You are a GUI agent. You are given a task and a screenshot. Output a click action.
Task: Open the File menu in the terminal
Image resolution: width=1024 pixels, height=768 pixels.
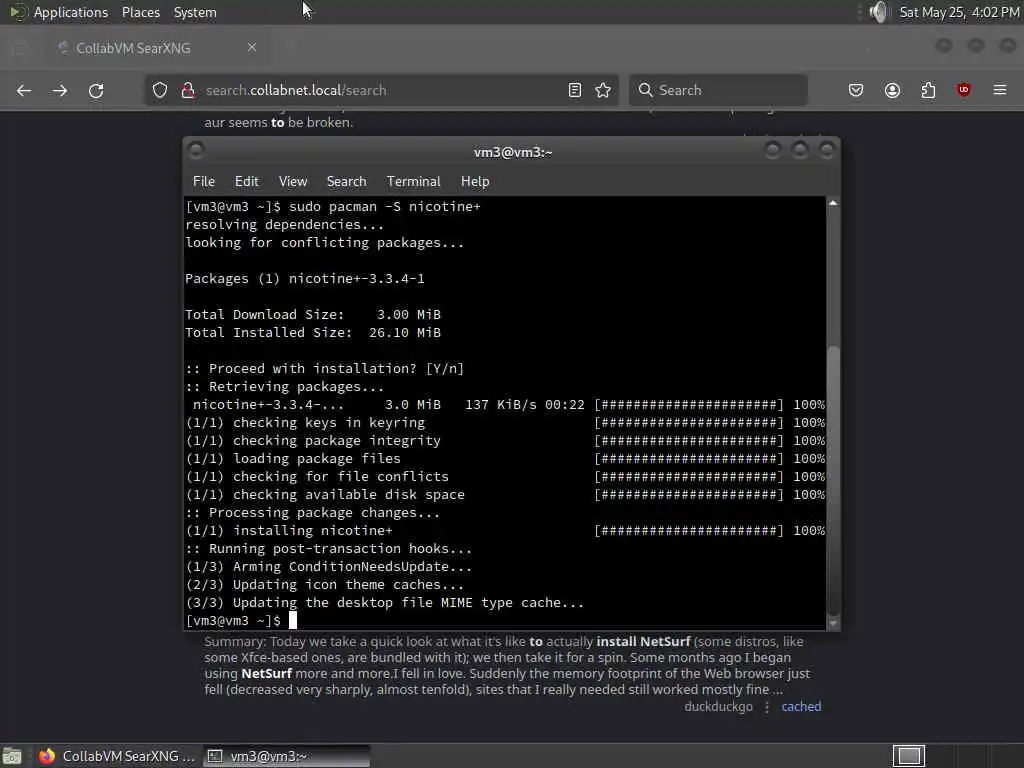204,182
